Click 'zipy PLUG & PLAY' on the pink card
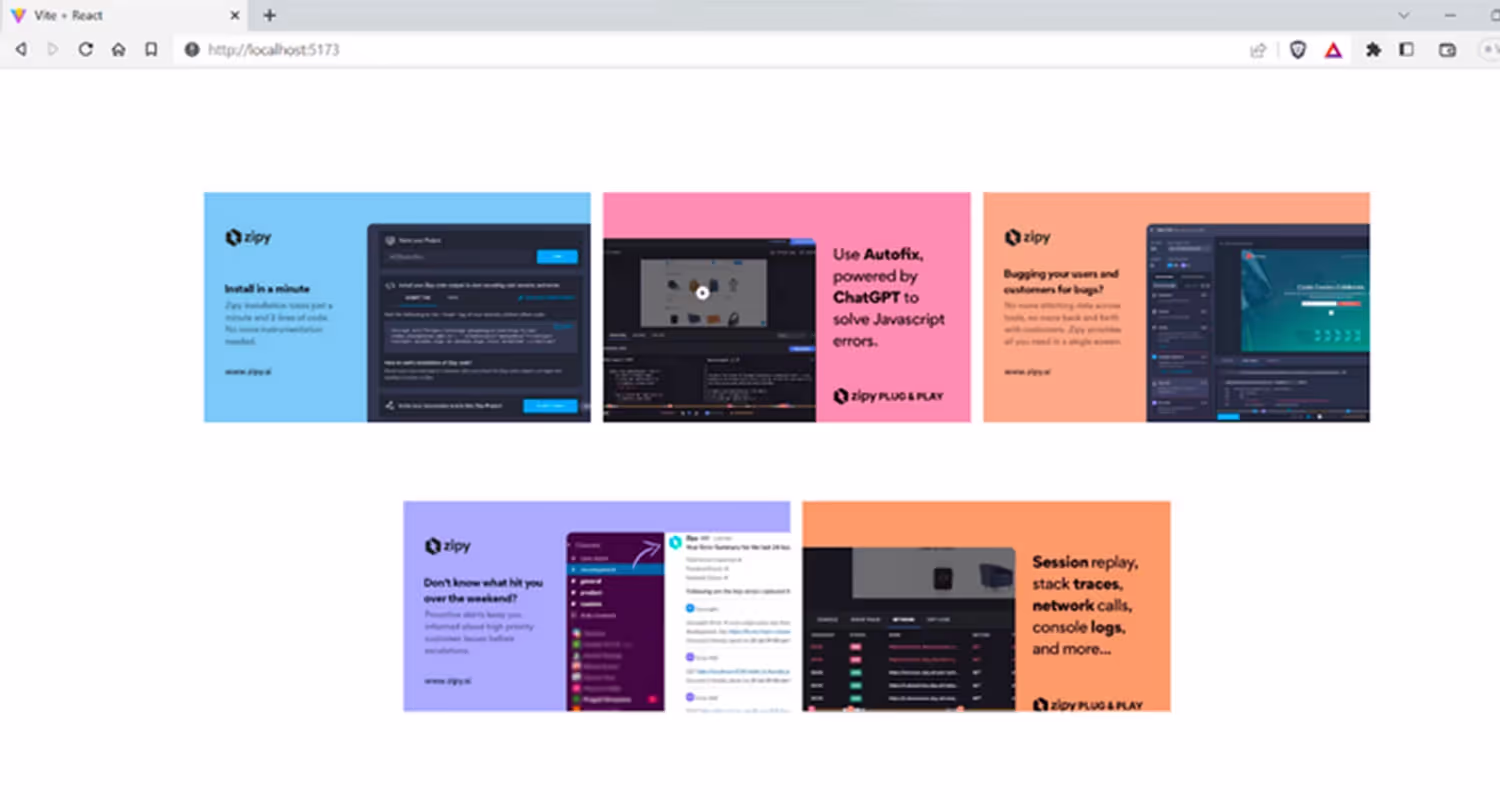Screen dimensions: 1500x800 point(888,396)
